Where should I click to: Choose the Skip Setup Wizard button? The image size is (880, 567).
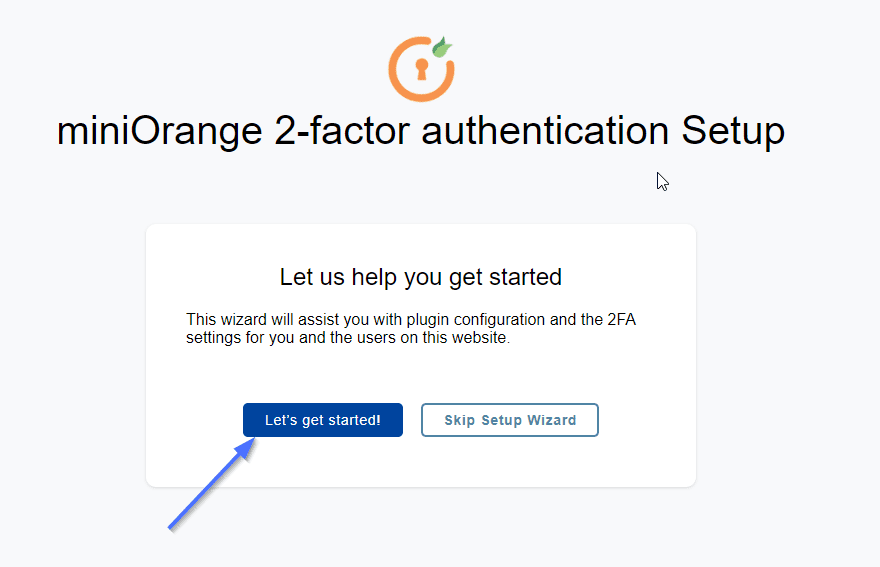point(510,420)
